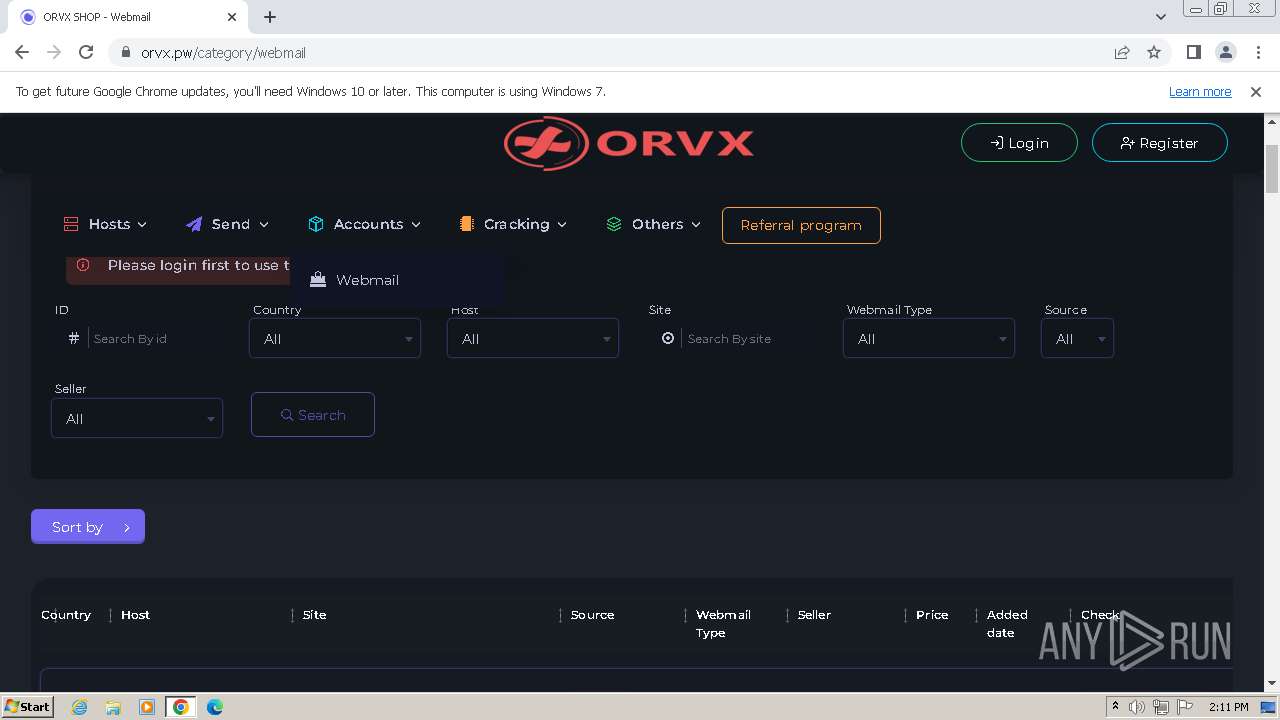Image resolution: width=1280 pixels, height=720 pixels.
Task: Open Internet Explorer from the taskbar
Action: [x=79, y=707]
